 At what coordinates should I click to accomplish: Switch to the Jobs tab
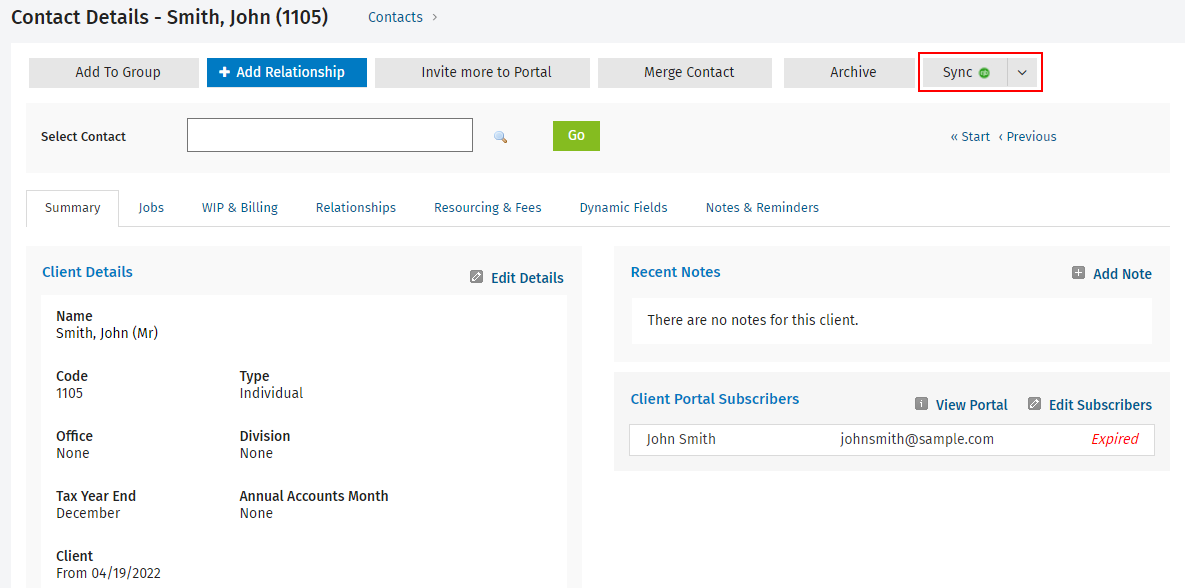click(x=151, y=207)
